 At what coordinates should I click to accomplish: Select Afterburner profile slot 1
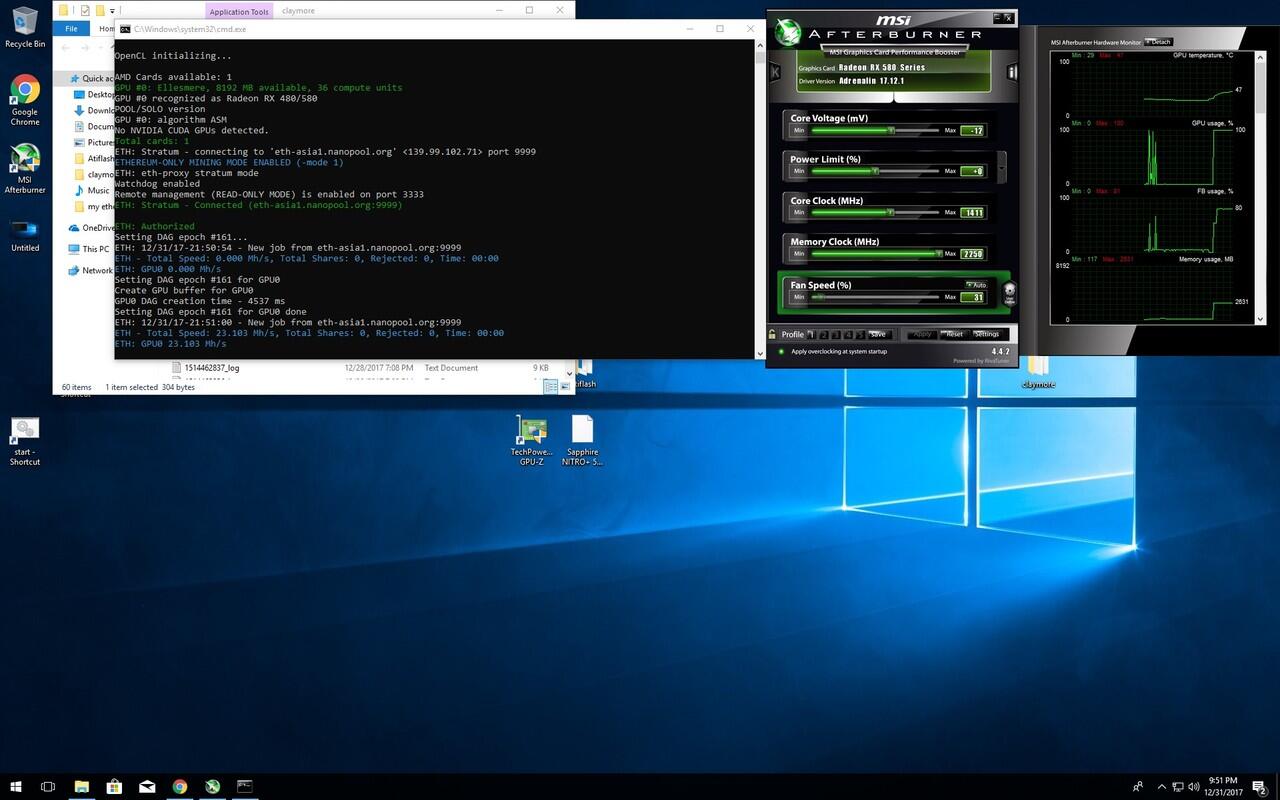(x=812, y=334)
